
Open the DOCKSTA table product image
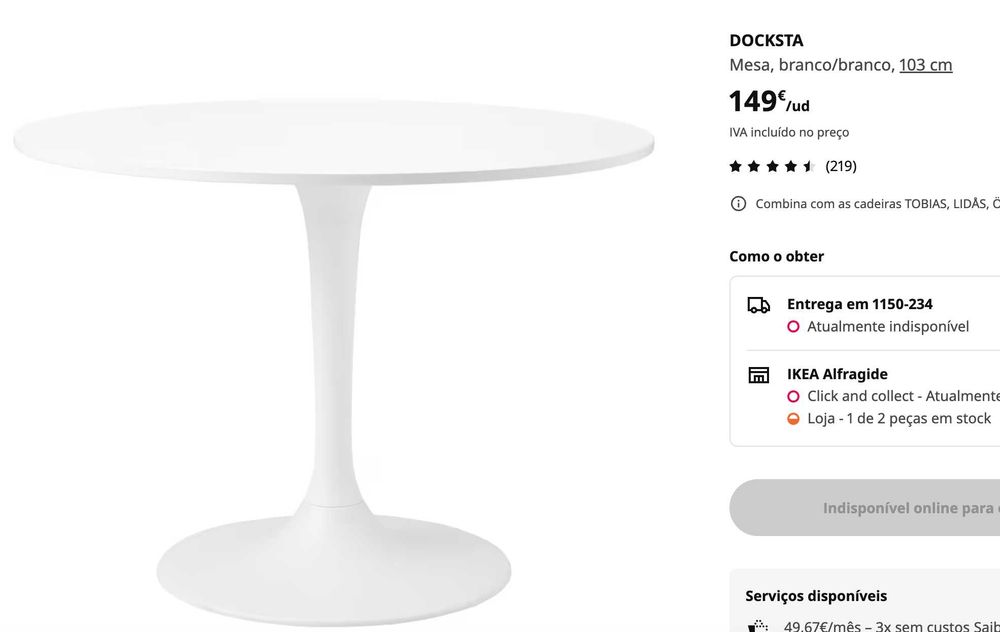(x=334, y=340)
